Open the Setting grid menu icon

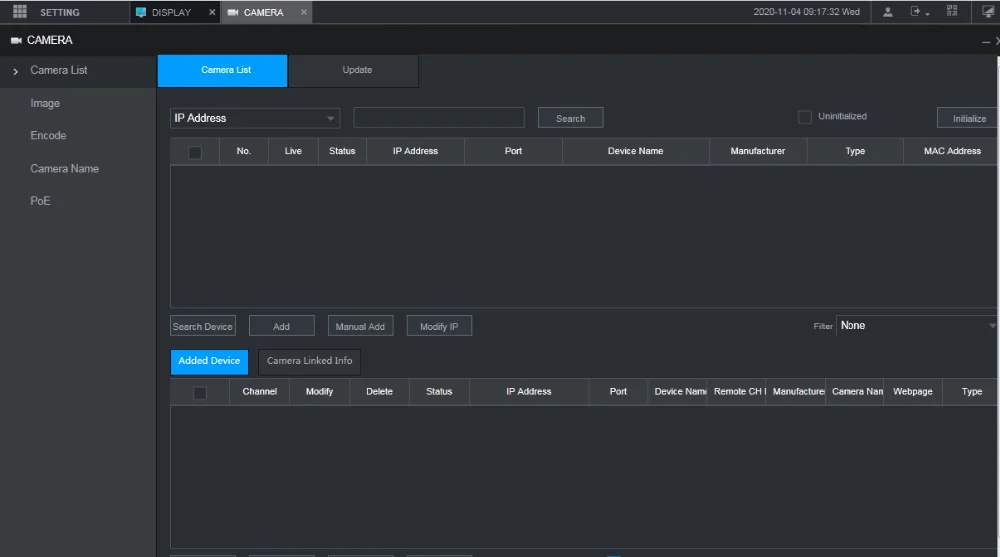(x=19, y=12)
